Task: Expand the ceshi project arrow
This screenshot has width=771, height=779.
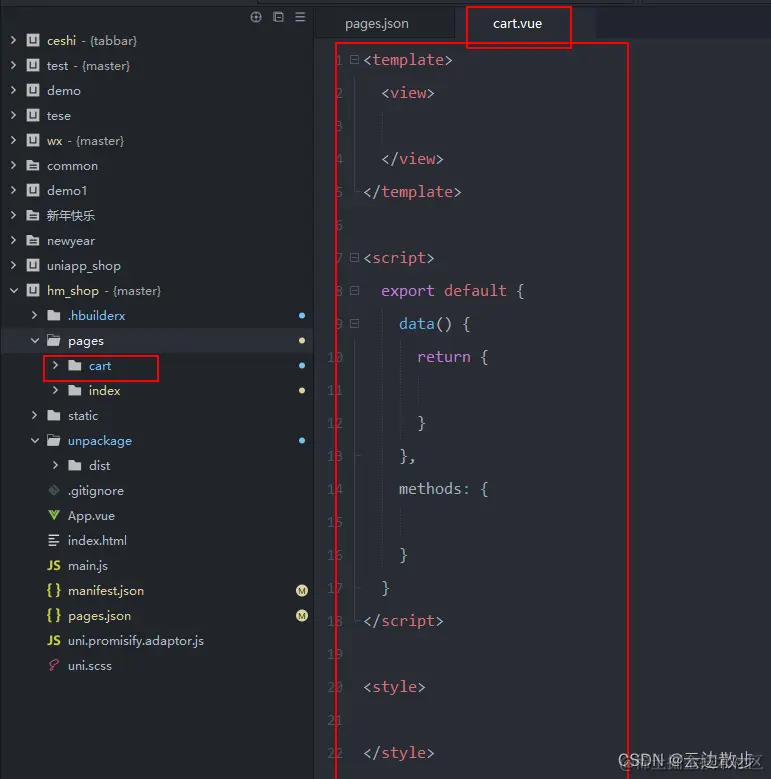Action: (x=13, y=40)
